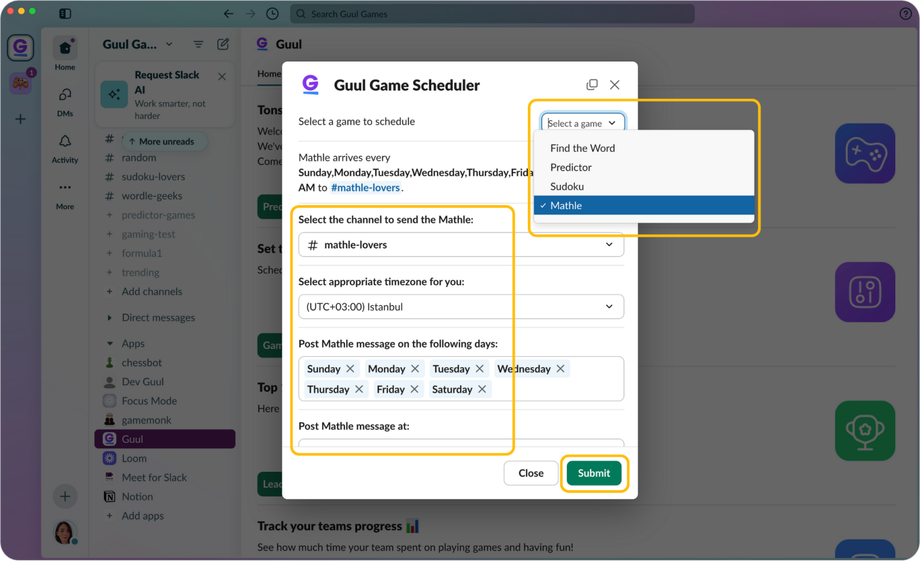Click the Close button in dialog

[x=531, y=473]
